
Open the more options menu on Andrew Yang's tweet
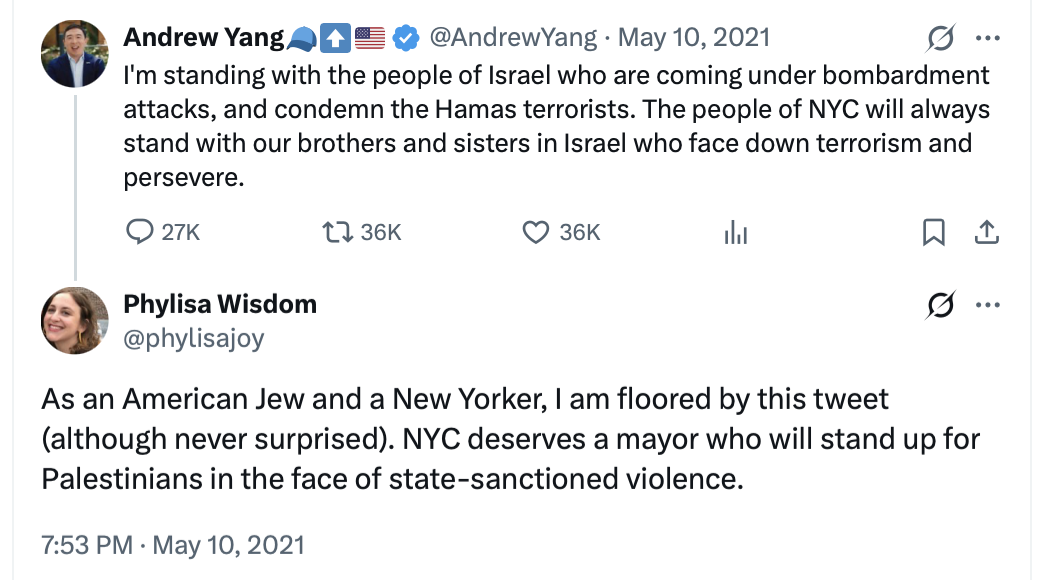tap(988, 39)
